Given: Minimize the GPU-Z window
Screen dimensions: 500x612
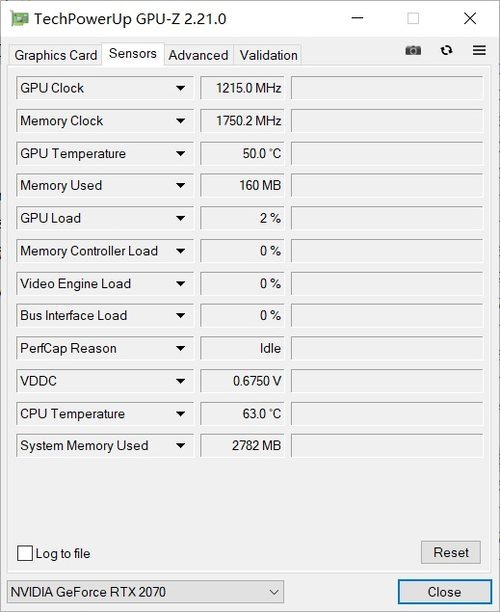Looking at the screenshot, I should coord(357,18).
